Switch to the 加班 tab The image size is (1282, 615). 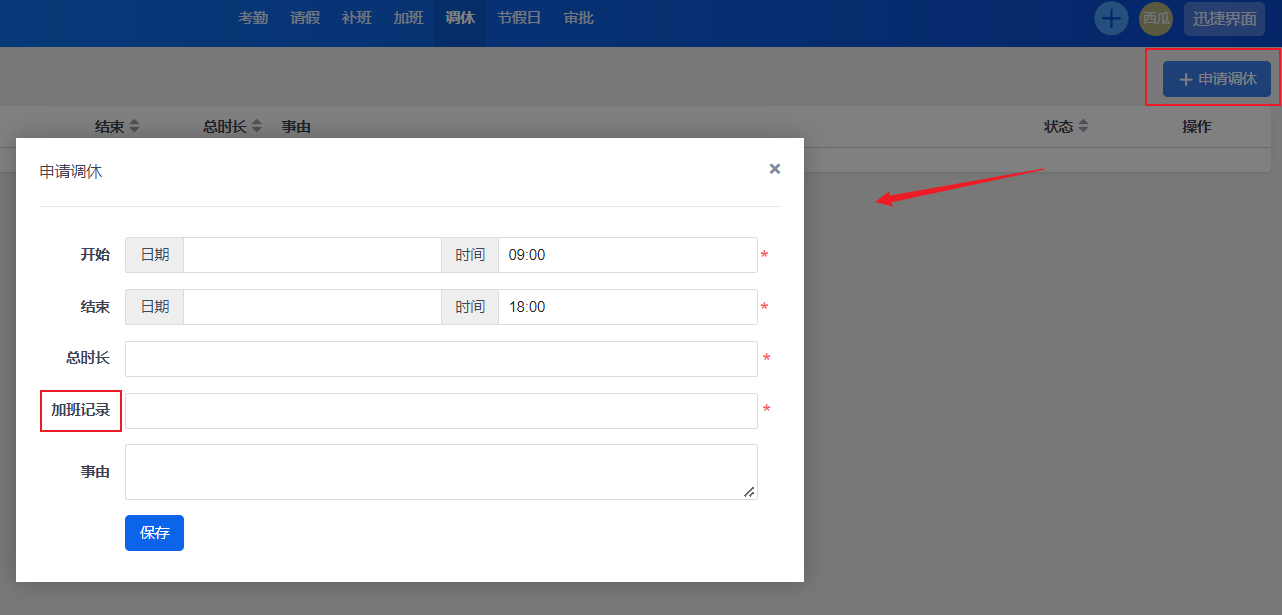pos(409,18)
